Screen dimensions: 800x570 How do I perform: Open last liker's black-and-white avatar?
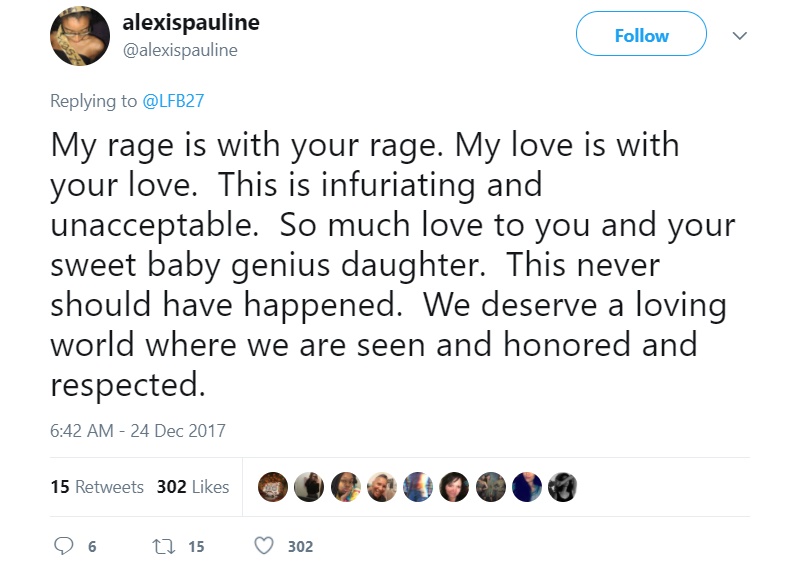point(562,487)
